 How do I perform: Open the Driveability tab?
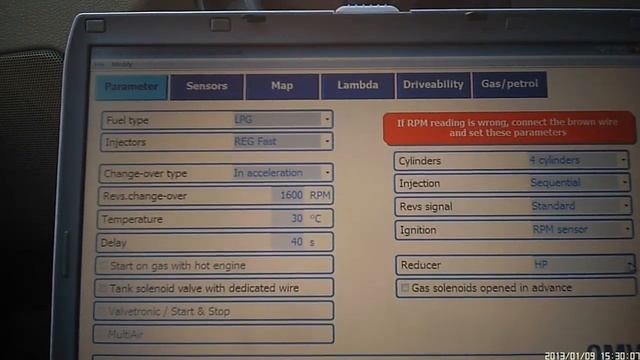tap(433, 84)
